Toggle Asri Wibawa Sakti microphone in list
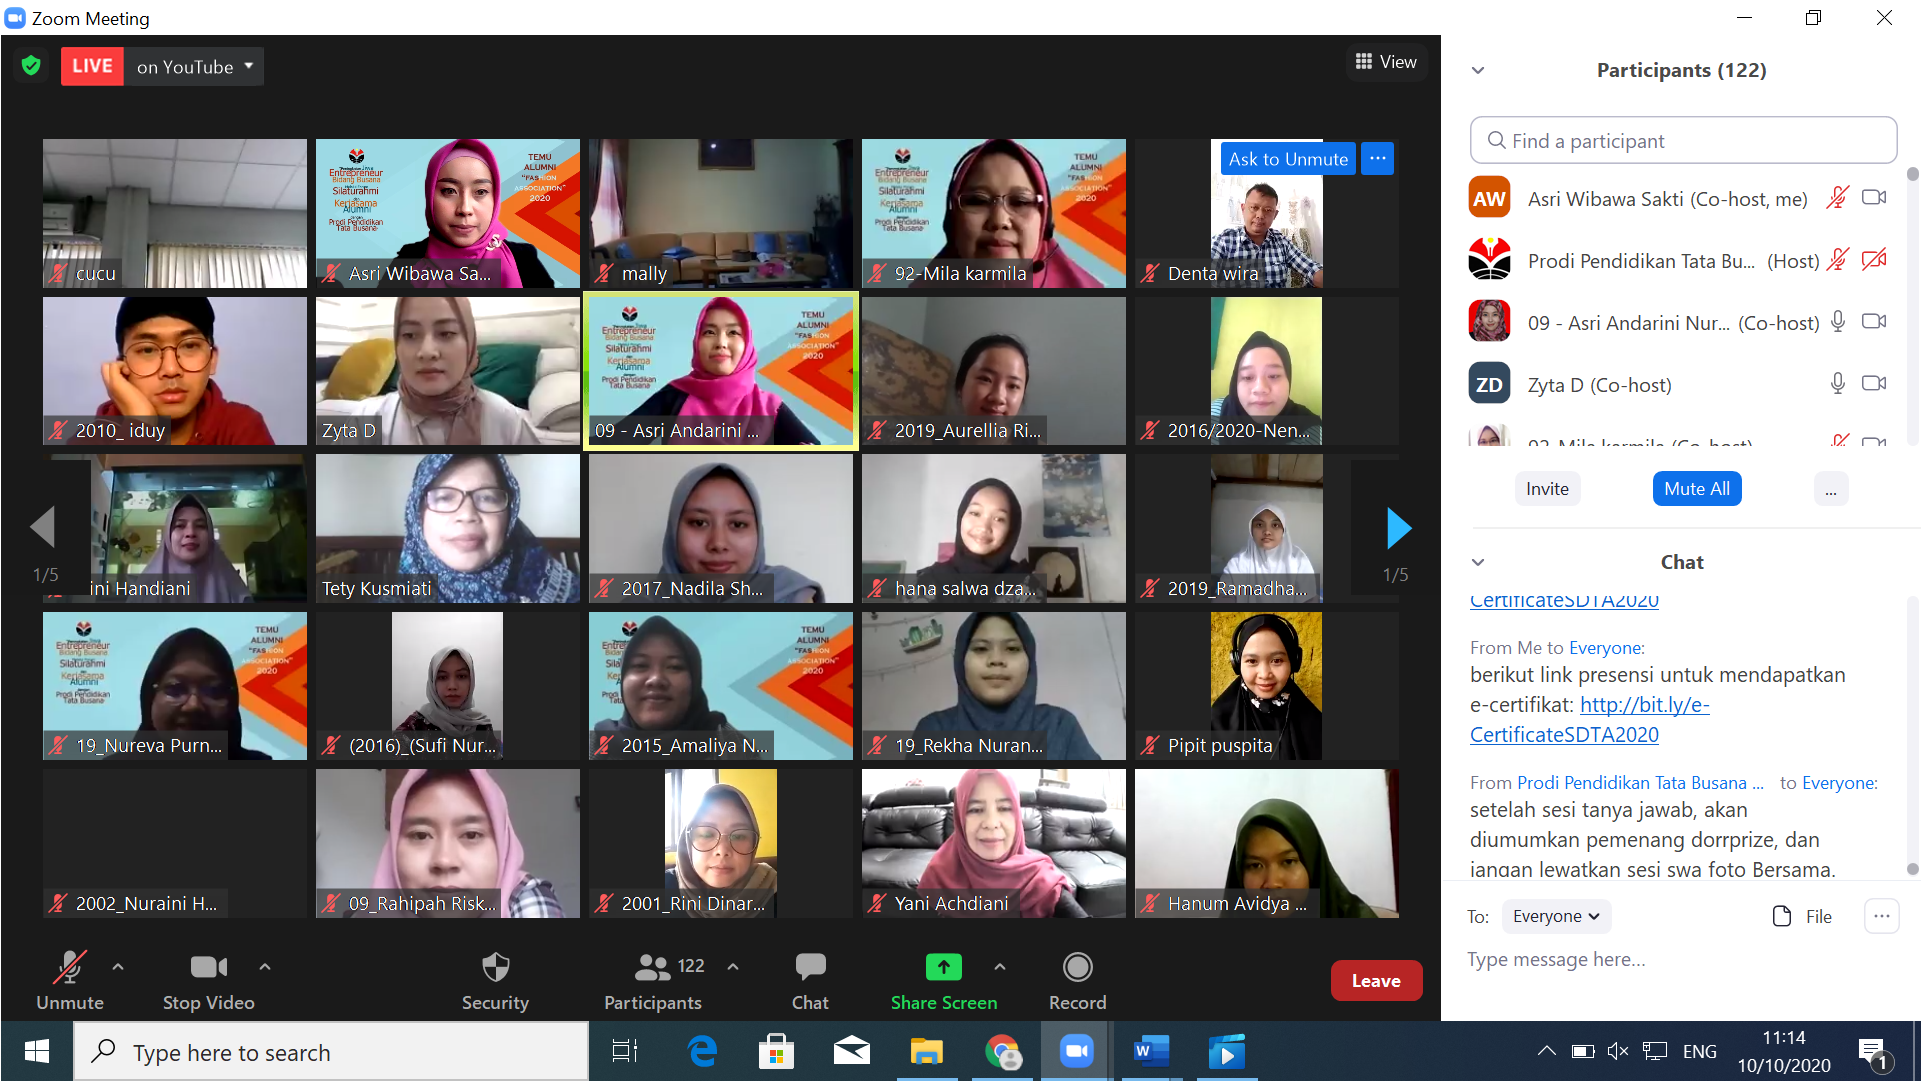 coord(1837,198)
